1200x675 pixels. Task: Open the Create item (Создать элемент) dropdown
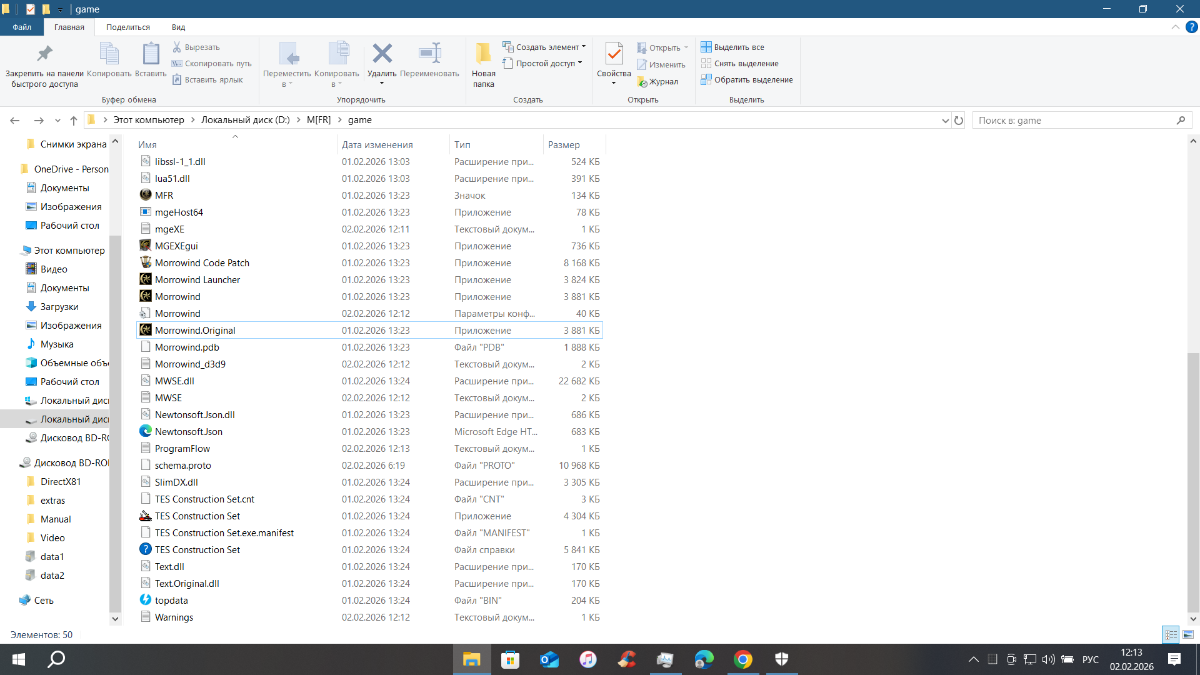coord(545,47)
